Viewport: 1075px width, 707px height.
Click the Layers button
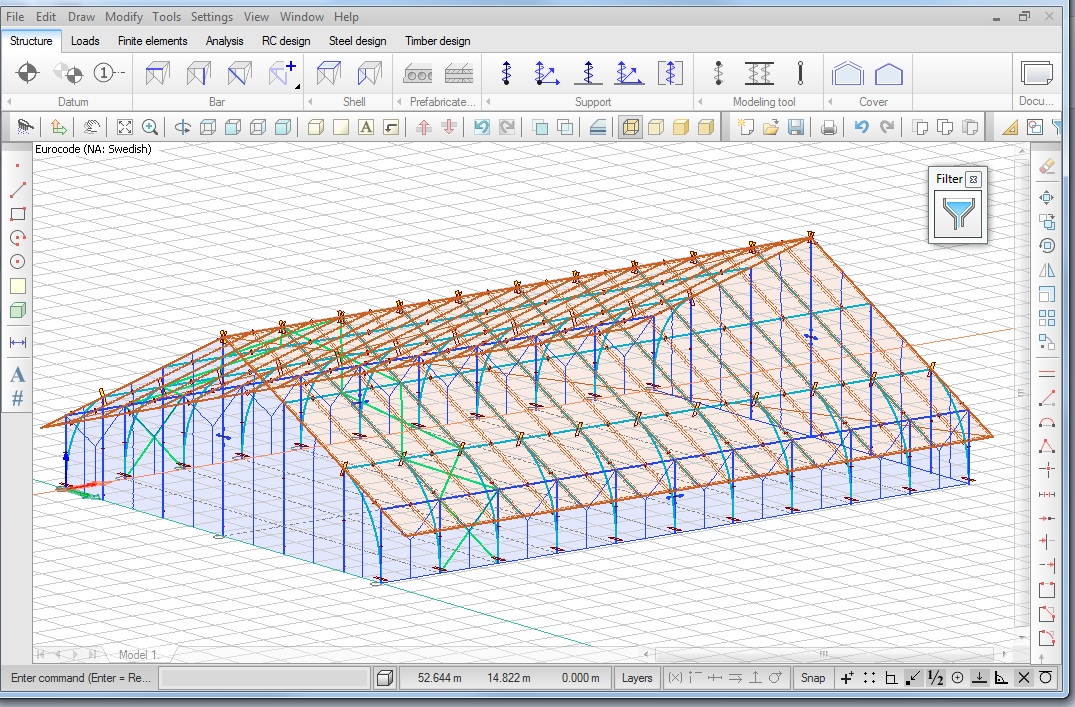637,678
